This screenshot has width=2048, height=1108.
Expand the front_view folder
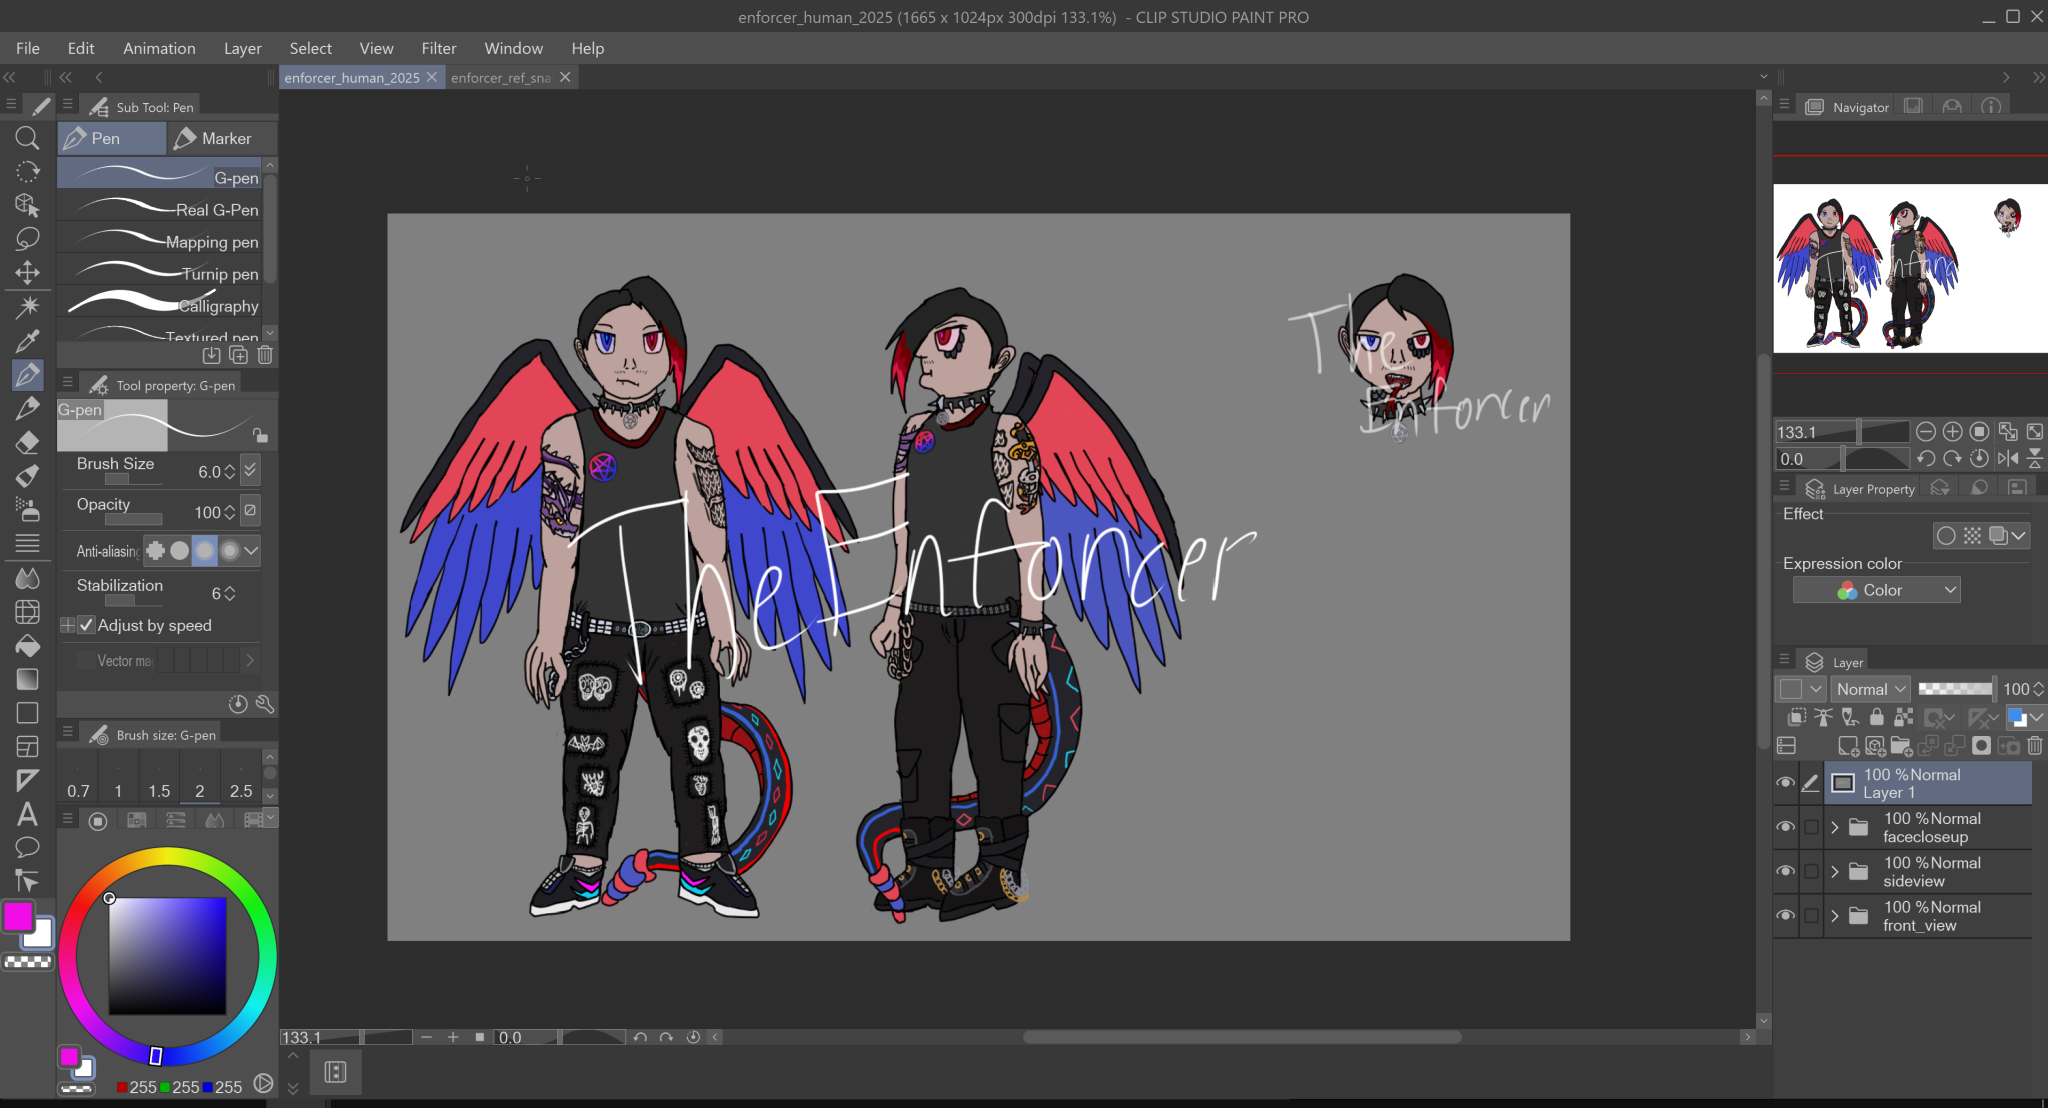pyautogui.click(x=1834, y=915)
